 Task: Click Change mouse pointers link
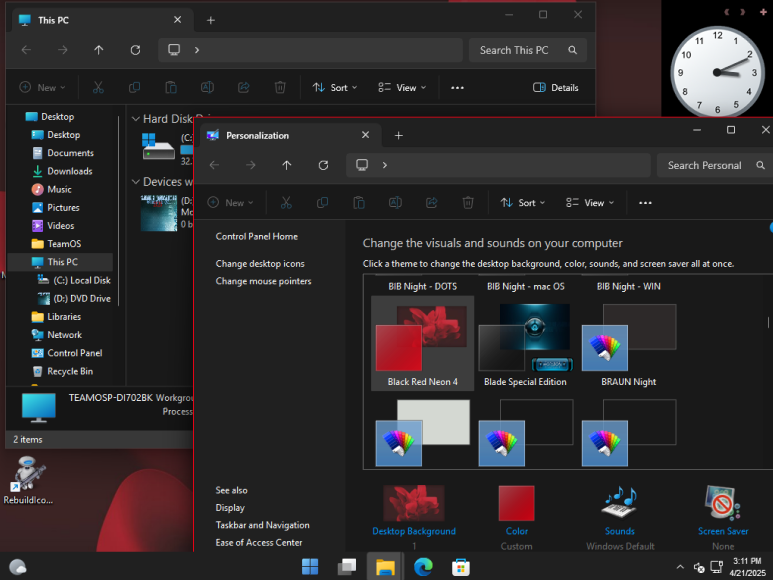pos(263,281)
